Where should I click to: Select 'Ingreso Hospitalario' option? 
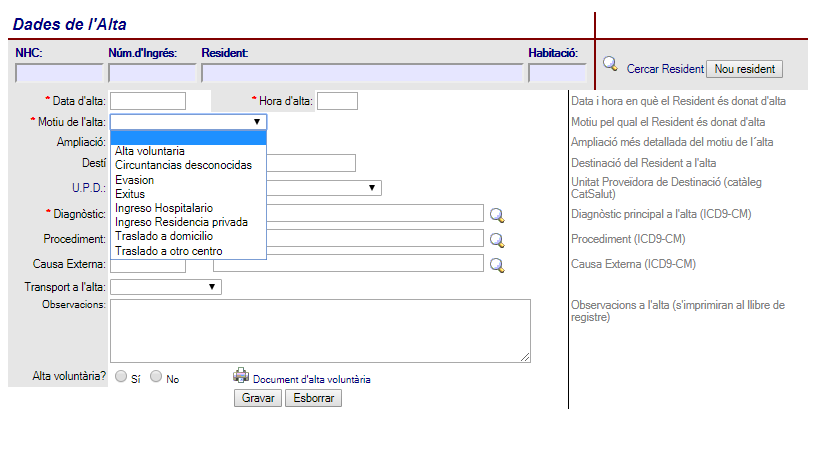pyautogui.click(x=164, y=208)
